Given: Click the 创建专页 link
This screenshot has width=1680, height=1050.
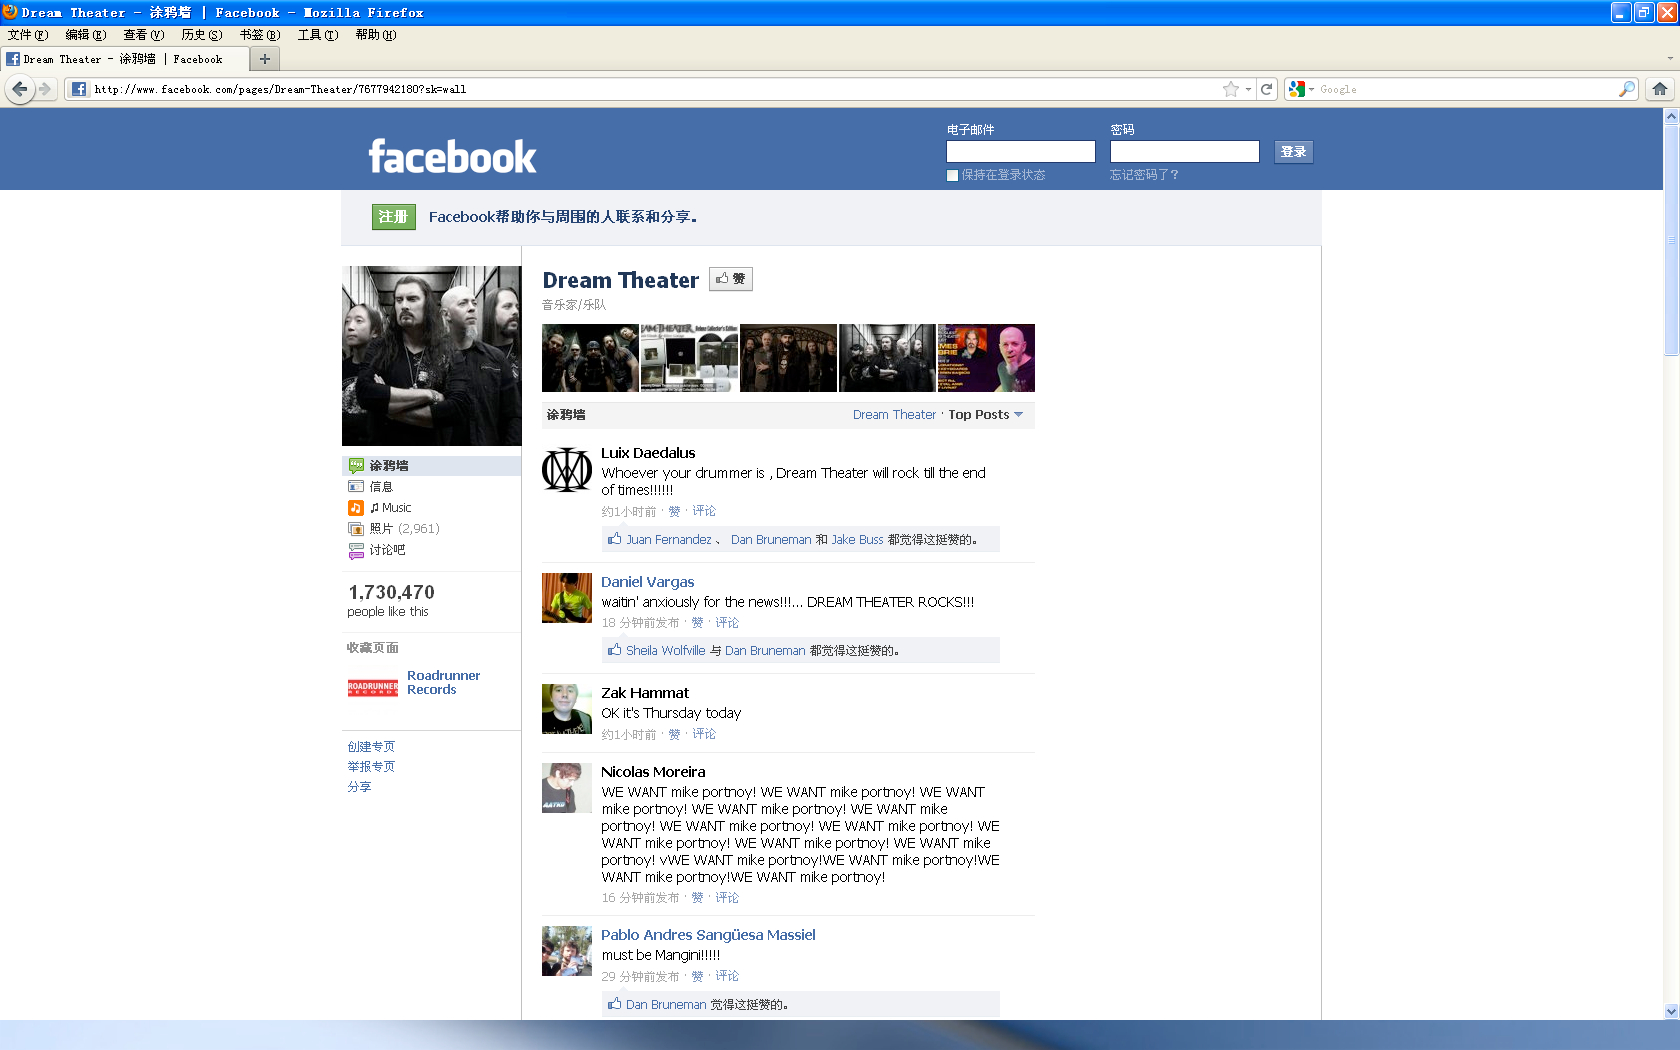Looking at the screenshot, I should [371, 747].
